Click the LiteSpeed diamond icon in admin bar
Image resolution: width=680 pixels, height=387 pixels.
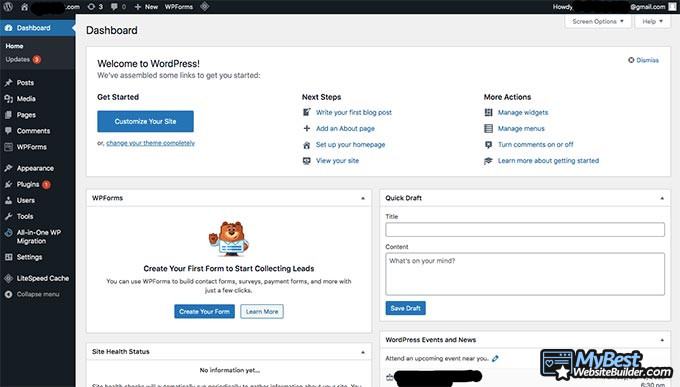205,7
